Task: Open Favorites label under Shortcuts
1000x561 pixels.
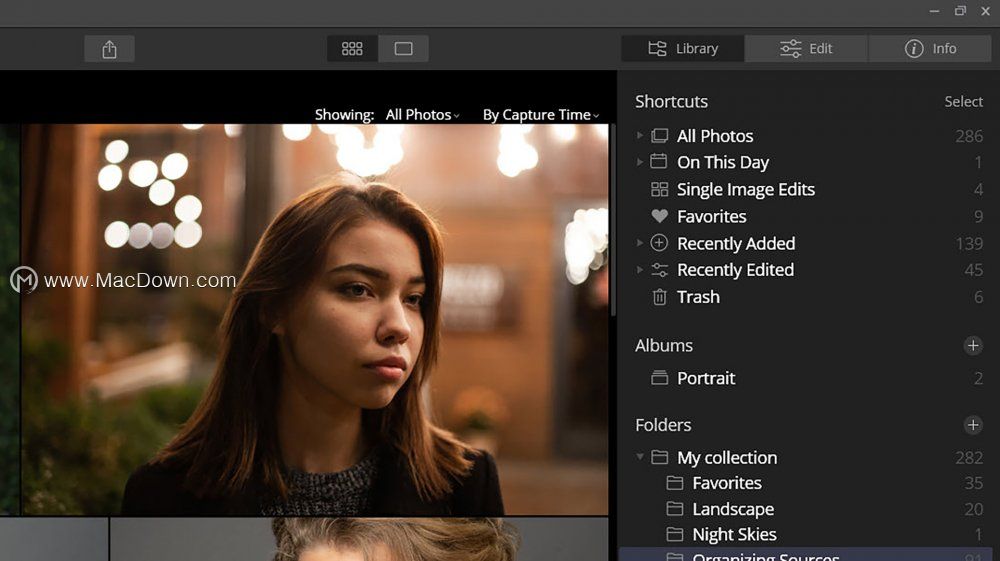Action: (x=711, y=216)
